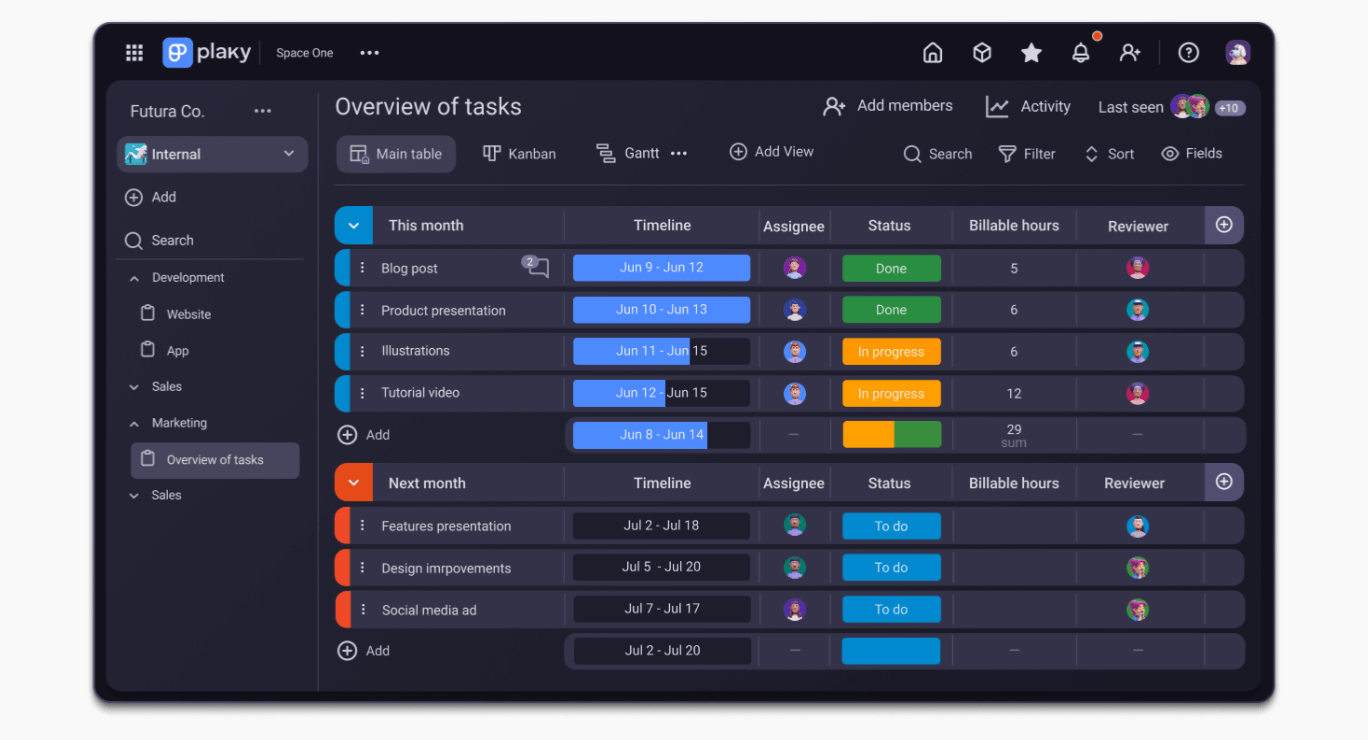Open the help question mark icon
Screen dimensions: 1368x740
click(1188, 53)
